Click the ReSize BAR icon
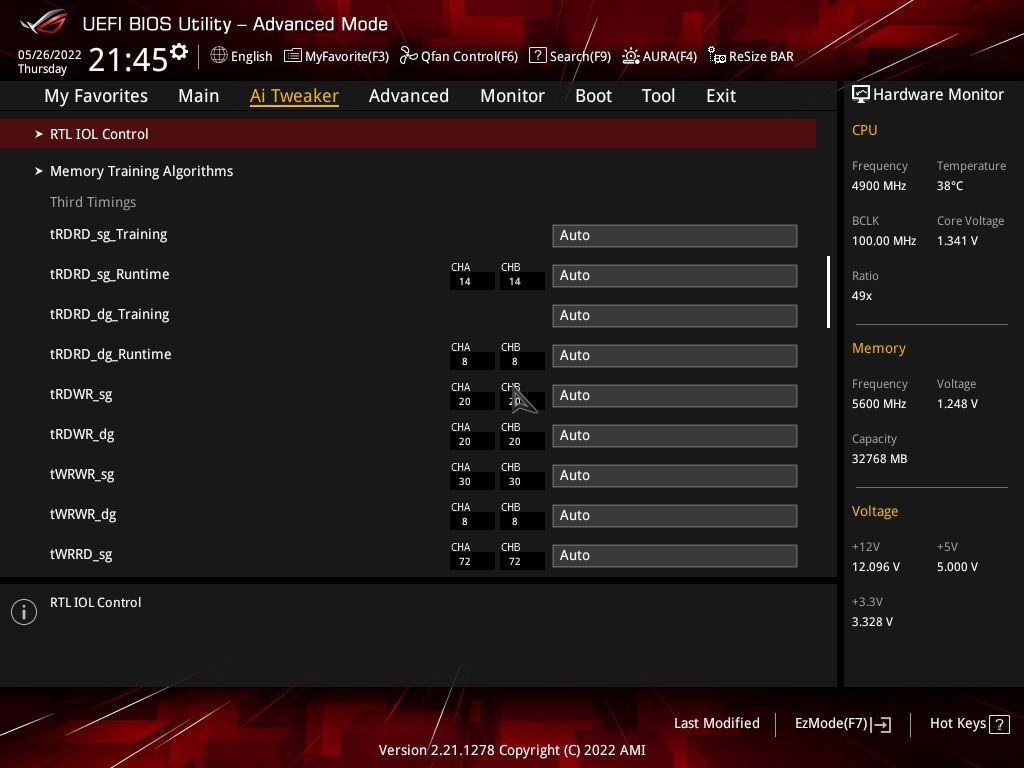The height and width of the screenshot is (768, 1024). click(716, 56)
